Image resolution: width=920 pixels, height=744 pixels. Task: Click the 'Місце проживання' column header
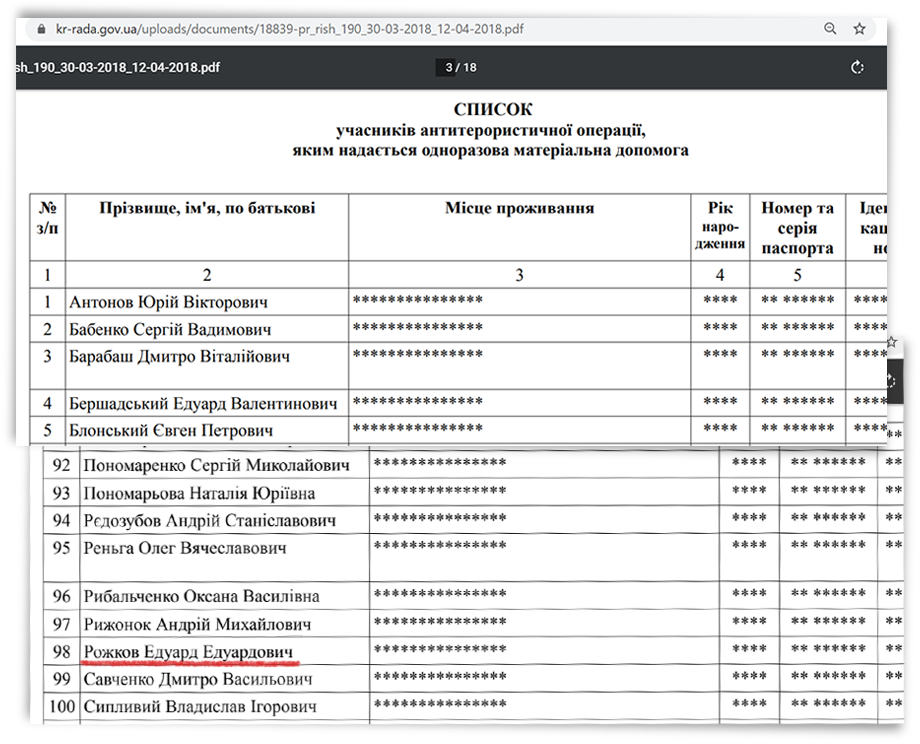tap(519, 208)
